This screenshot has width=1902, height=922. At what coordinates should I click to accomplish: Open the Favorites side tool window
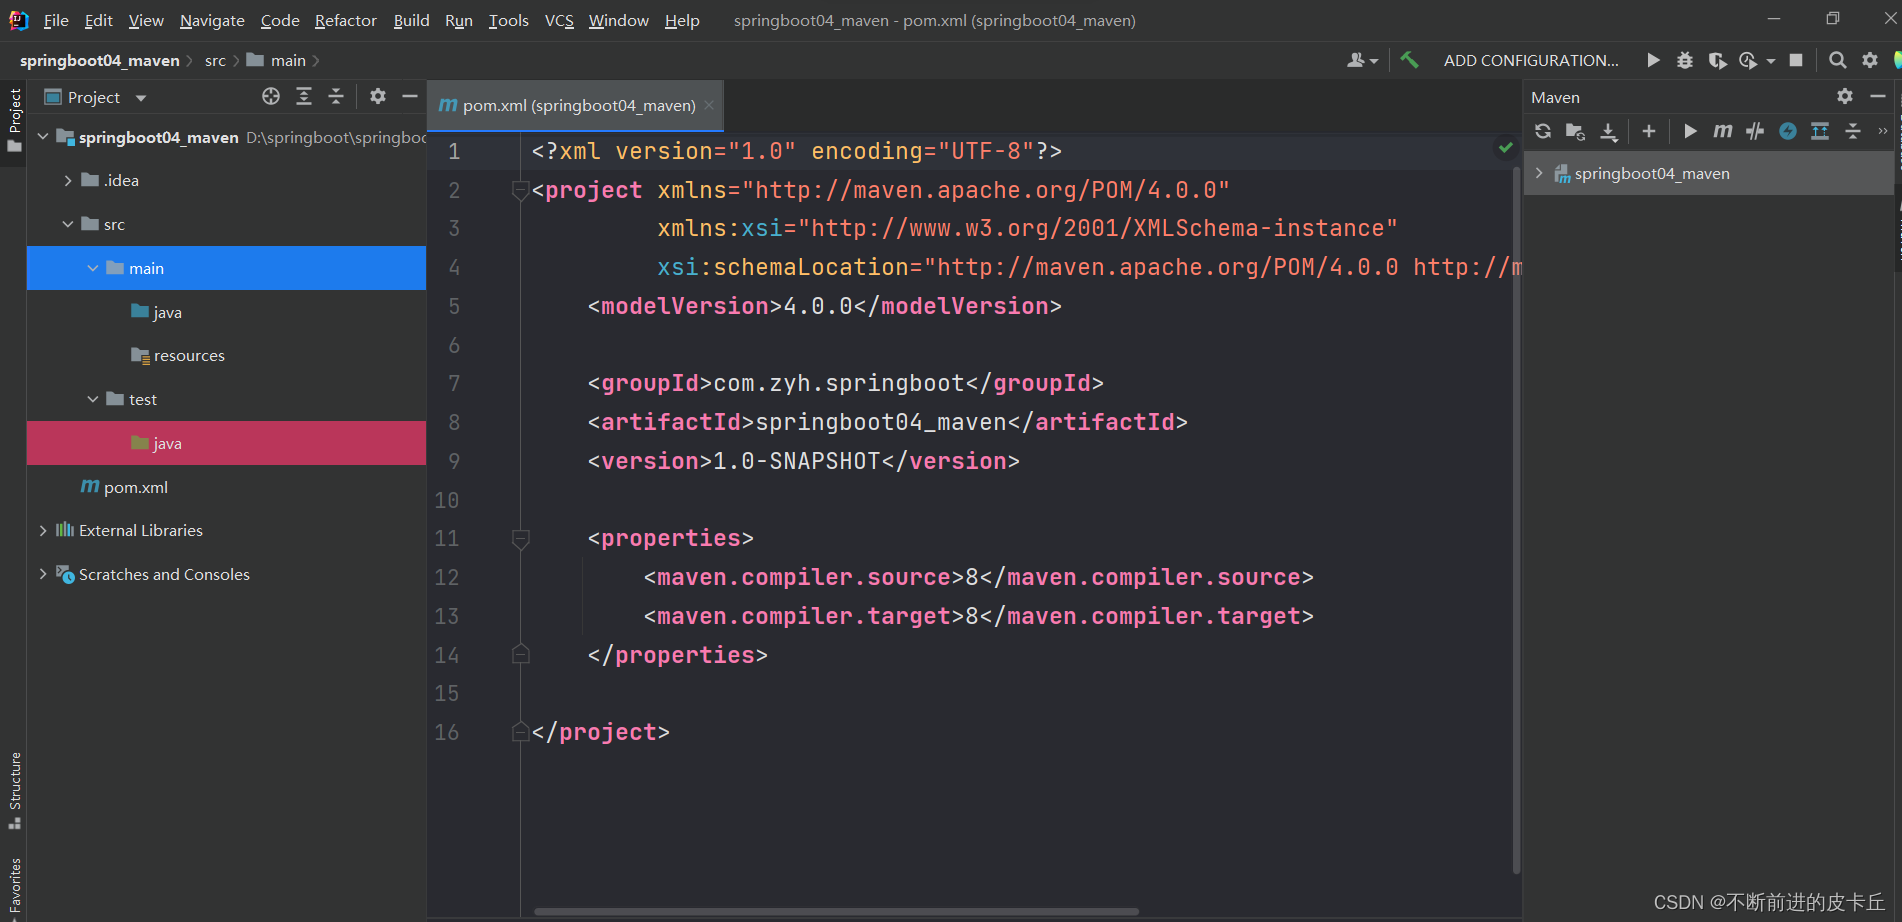(x=14, y=888)
